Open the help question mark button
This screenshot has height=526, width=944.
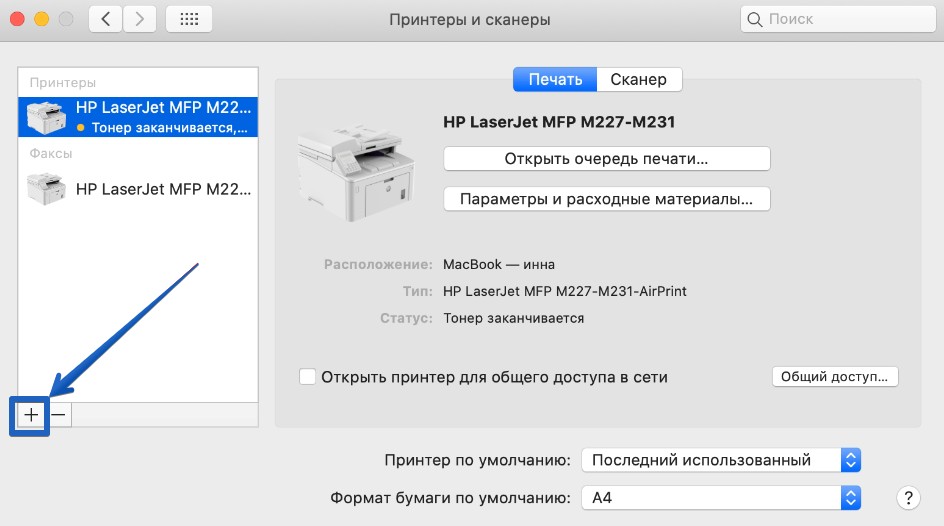[x=908, y=497]
